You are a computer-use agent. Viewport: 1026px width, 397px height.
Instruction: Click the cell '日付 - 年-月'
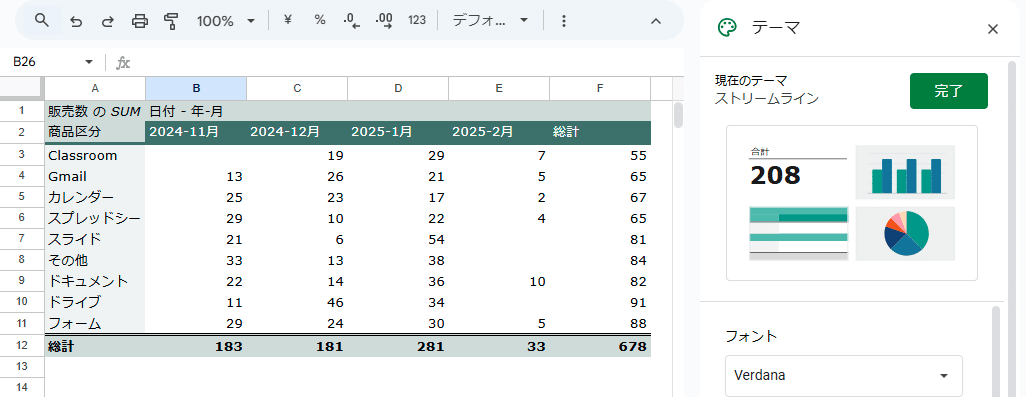[x=196, y=111]
